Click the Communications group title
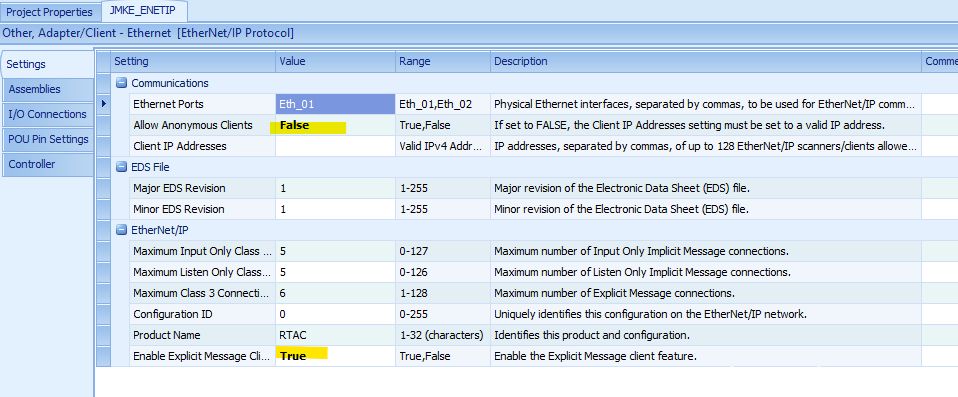 [170, 83]
